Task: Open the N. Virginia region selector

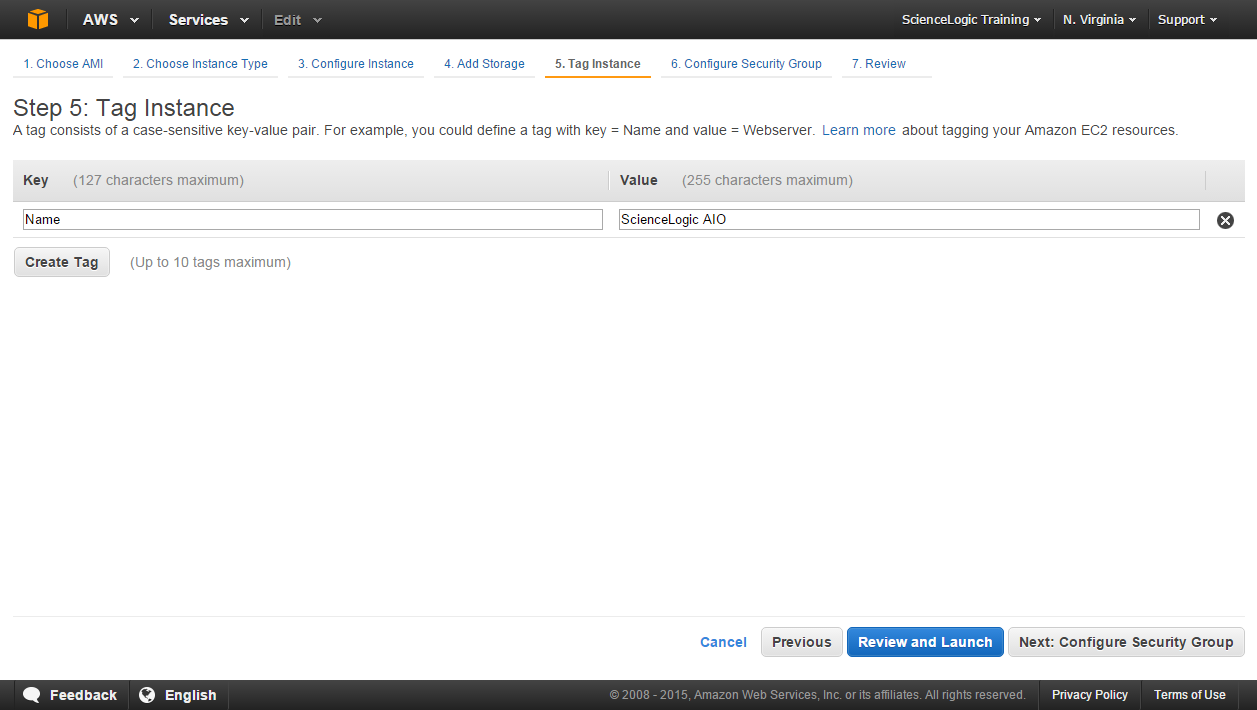Action: coord(1099,20)
